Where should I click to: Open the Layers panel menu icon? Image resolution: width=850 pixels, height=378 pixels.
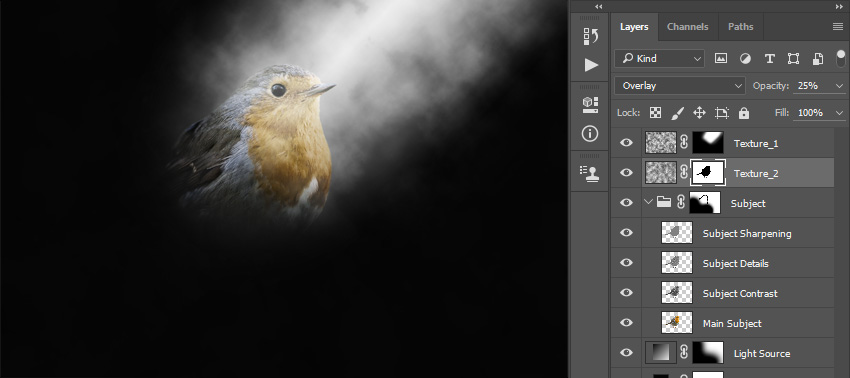838,27
